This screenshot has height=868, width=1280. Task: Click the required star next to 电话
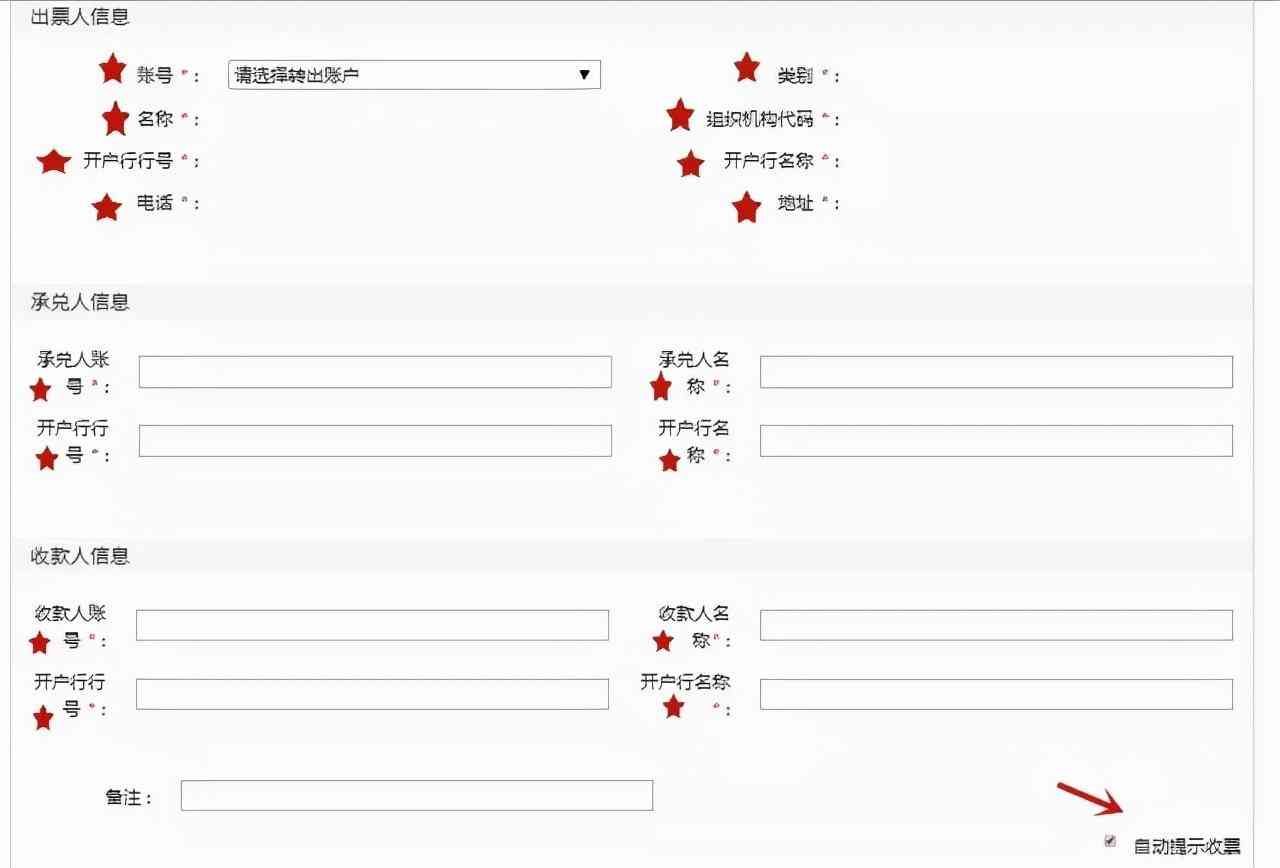[107, 207]
